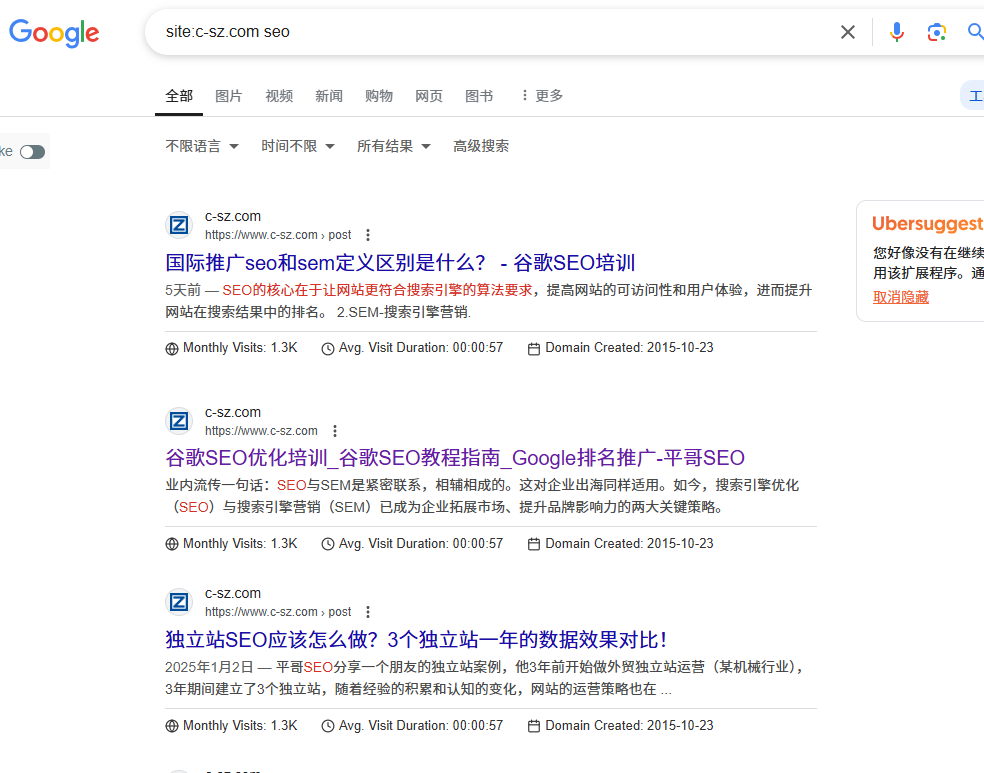This screenshot has height=773, width=984.
Task: Click the Google logo
Action: (x=54, y=33)
